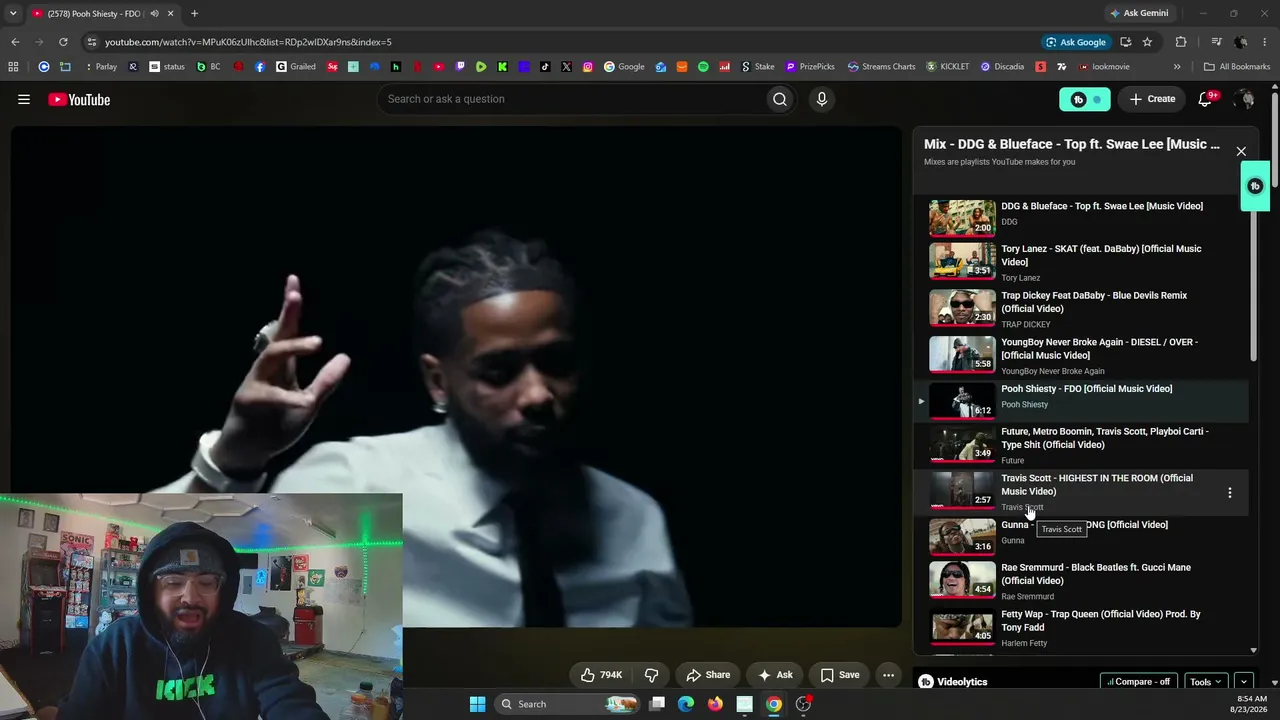The height and width of the screenshot is (720, 1280).
Task: Click the Create button
Action: (x=1151, y=99)
